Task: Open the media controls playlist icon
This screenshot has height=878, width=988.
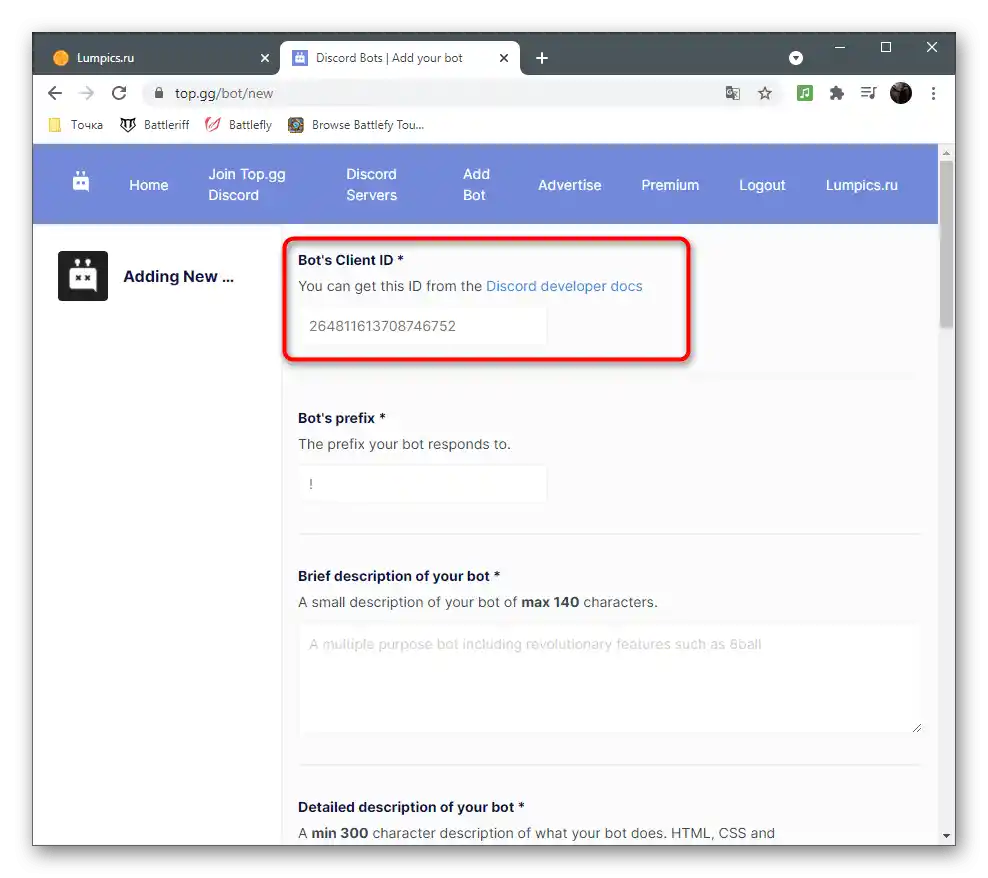Action: point(869,93)
